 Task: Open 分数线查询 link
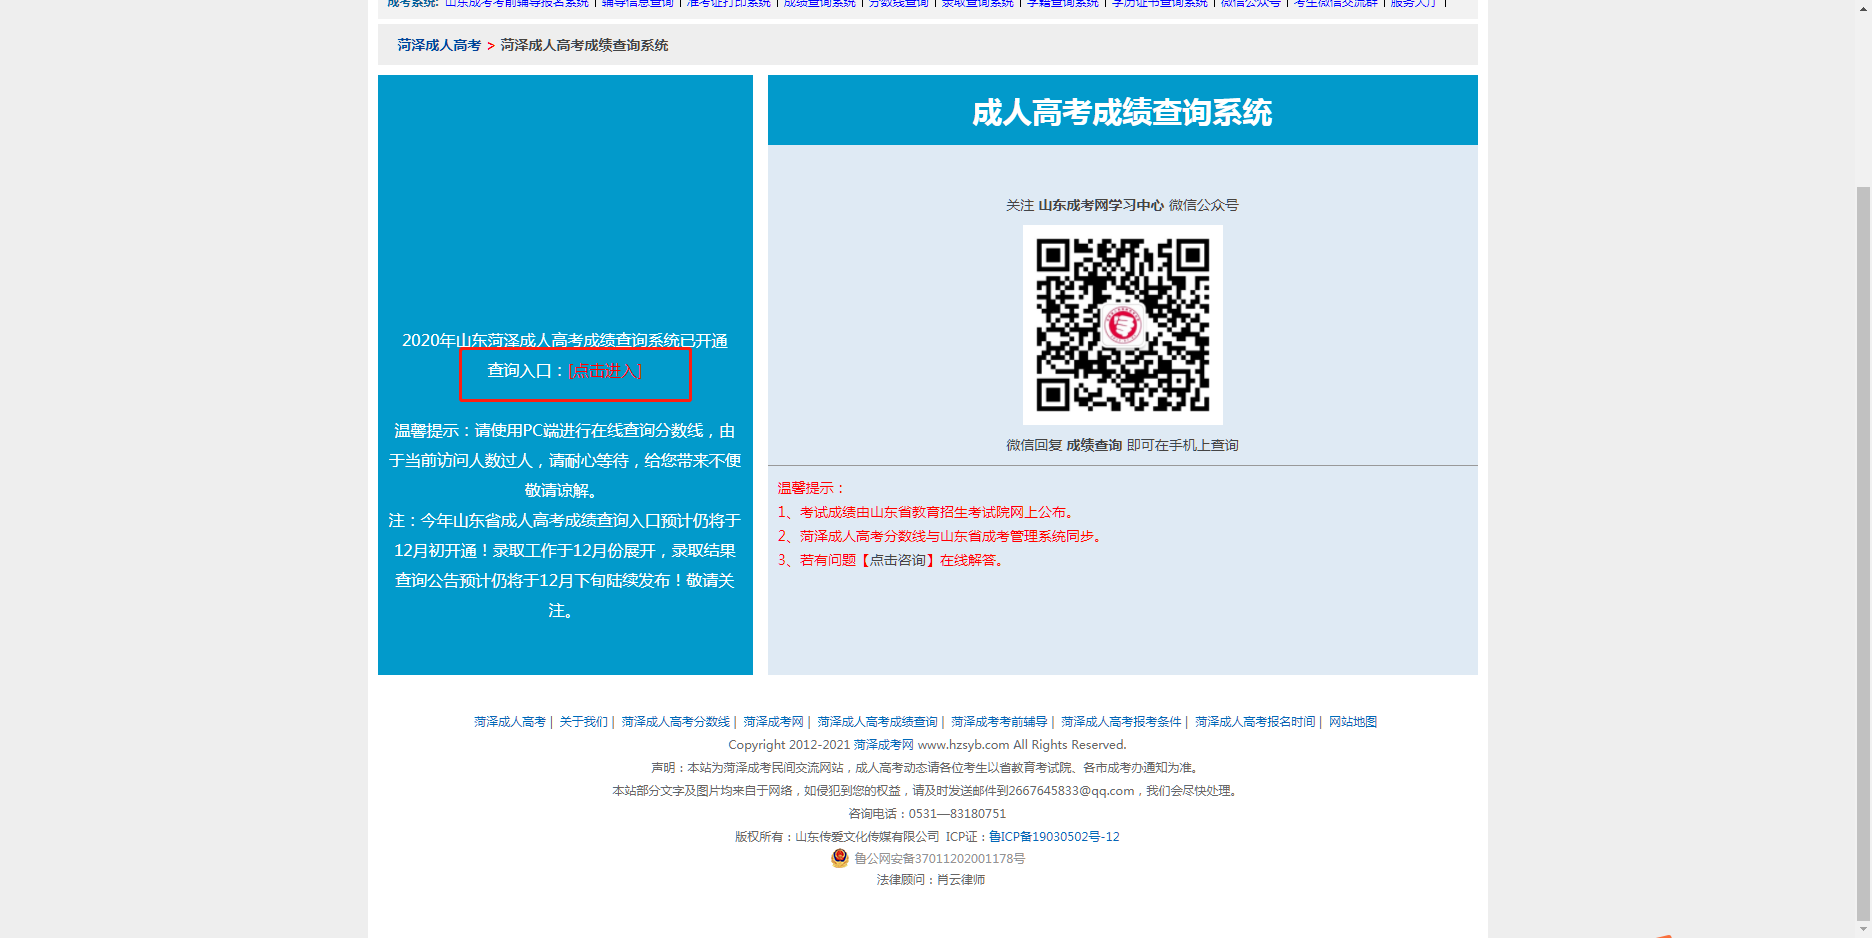click(898, 4)
